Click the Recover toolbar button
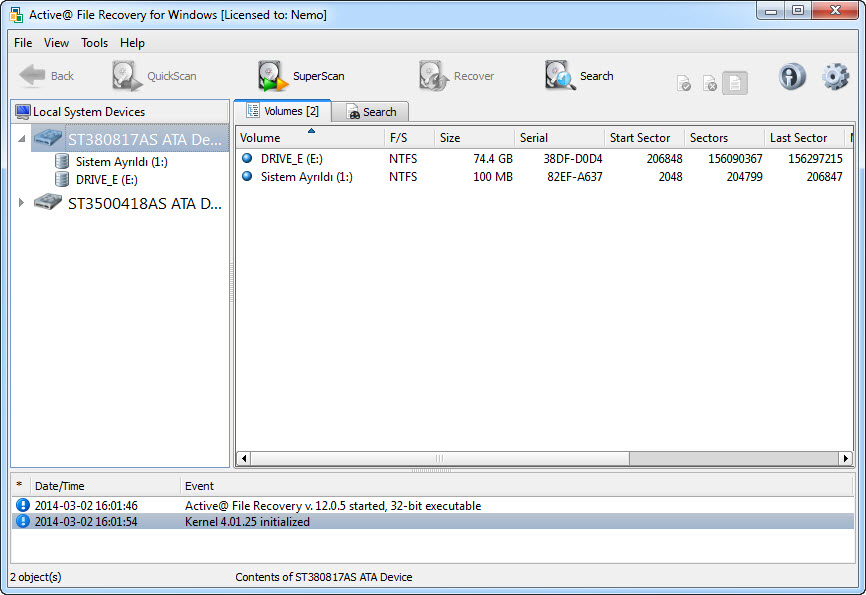Viewport: 866px width, 595px height. click(x=456, y=76)
